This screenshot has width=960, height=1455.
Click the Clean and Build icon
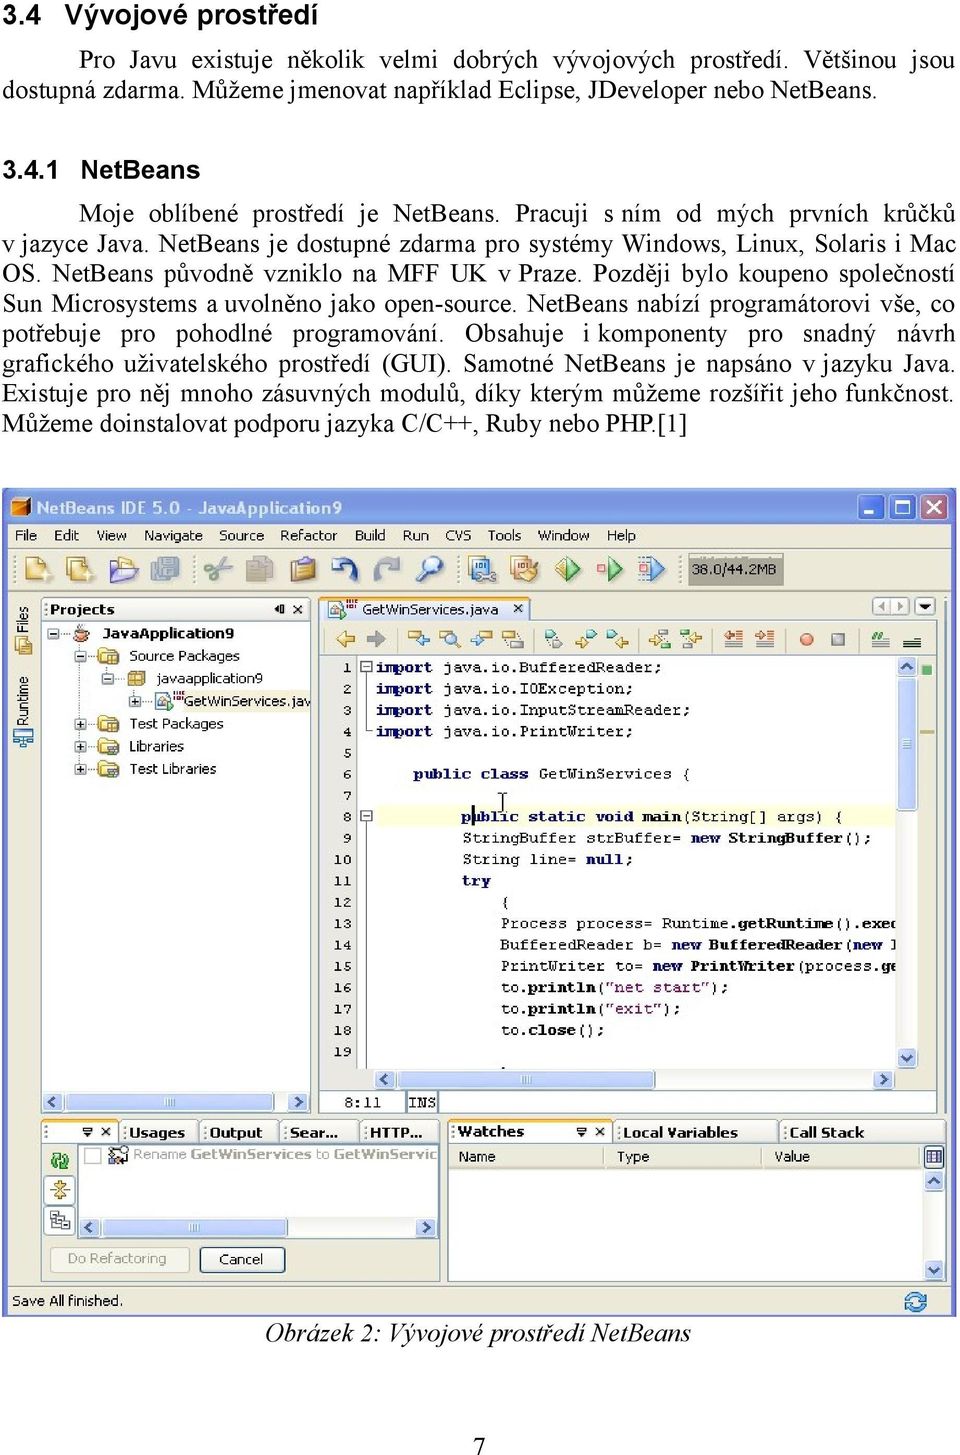524,569
